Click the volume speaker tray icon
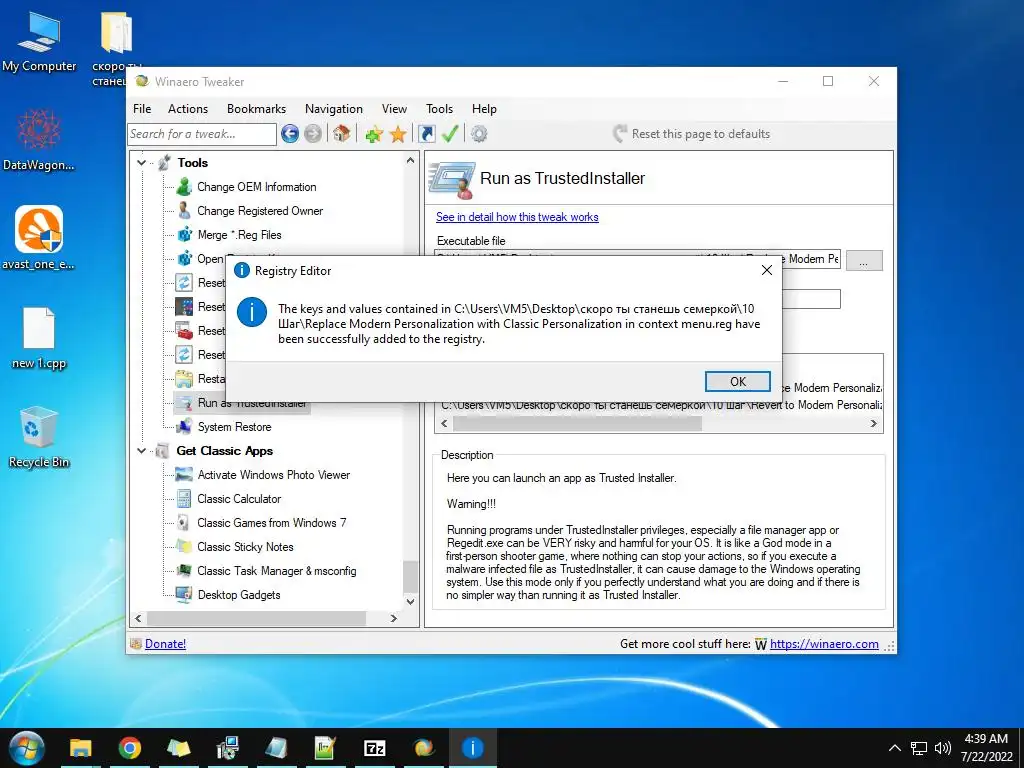 [942, 748]
